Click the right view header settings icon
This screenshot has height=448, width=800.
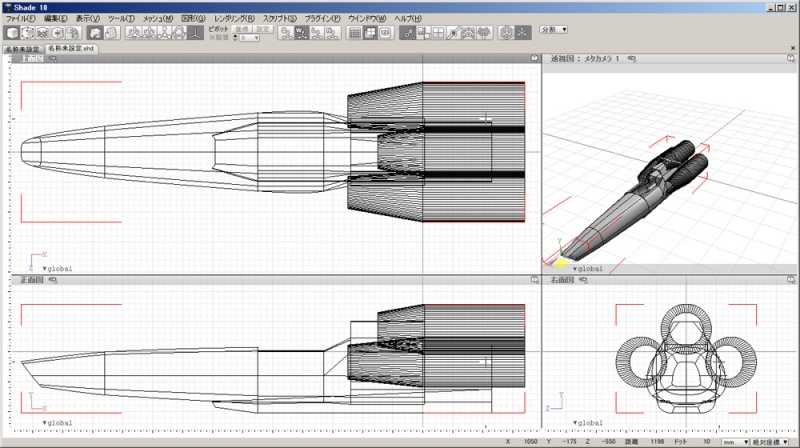pos(583,280)
